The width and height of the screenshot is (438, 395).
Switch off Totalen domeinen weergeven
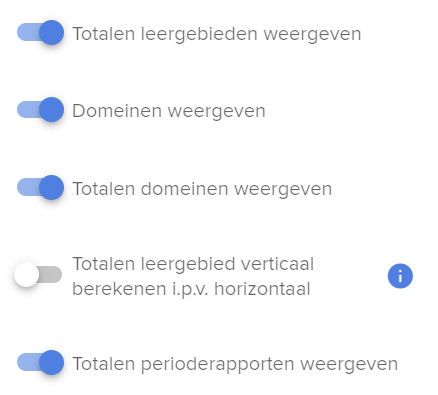click(40, 187)
